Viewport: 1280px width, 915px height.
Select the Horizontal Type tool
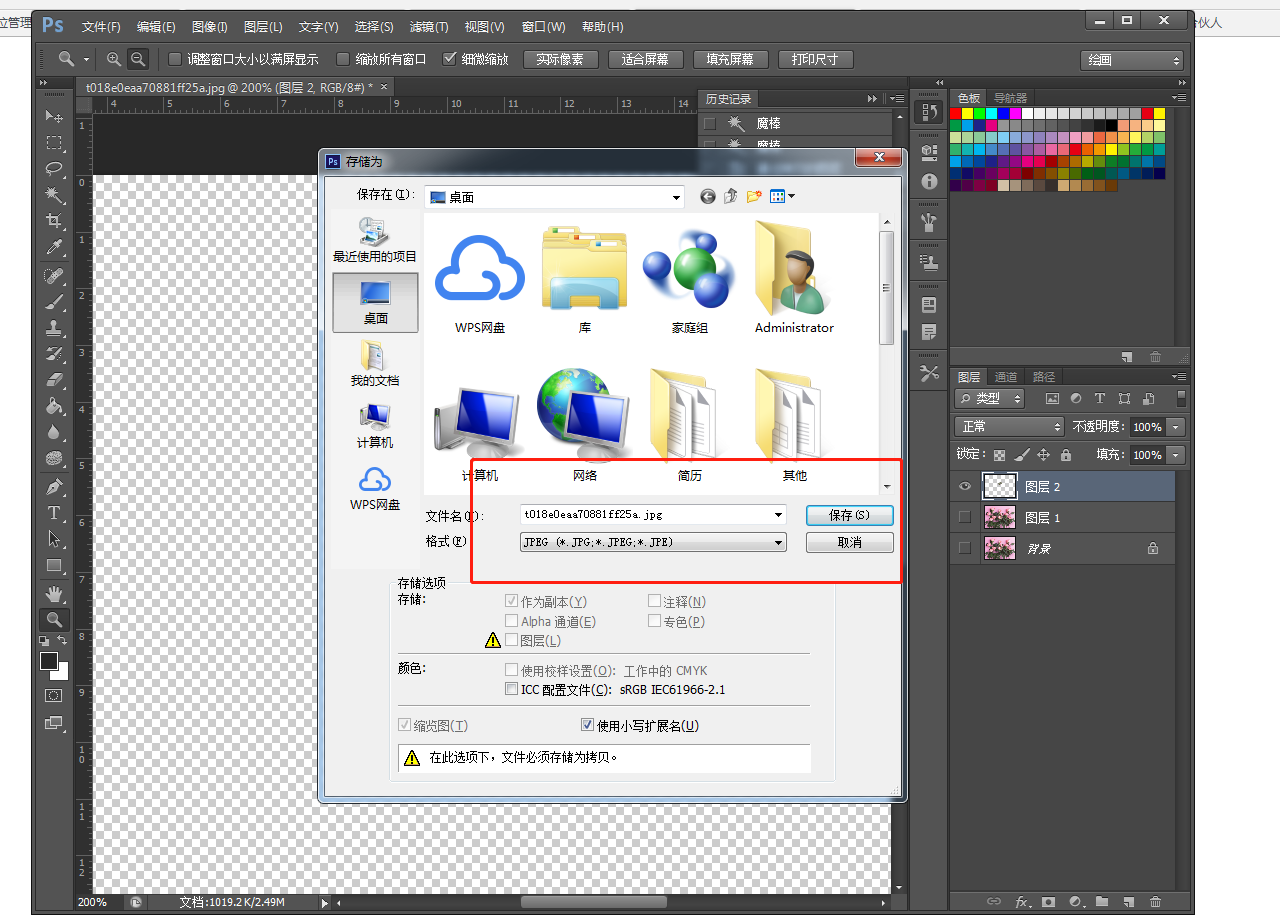pyautogui.click(x=54, y=513)
